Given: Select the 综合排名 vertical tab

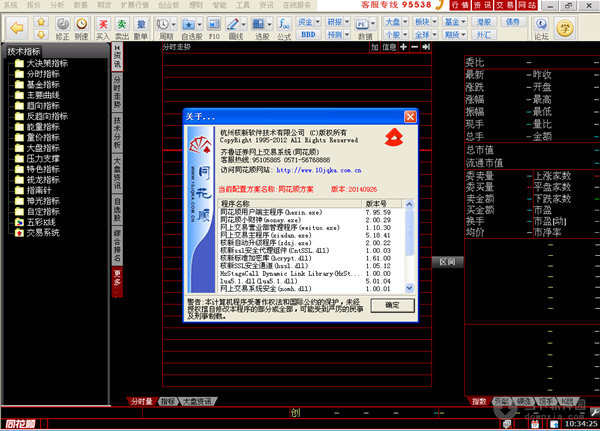Looking at the screenshot, I should [x=117, y=246].
